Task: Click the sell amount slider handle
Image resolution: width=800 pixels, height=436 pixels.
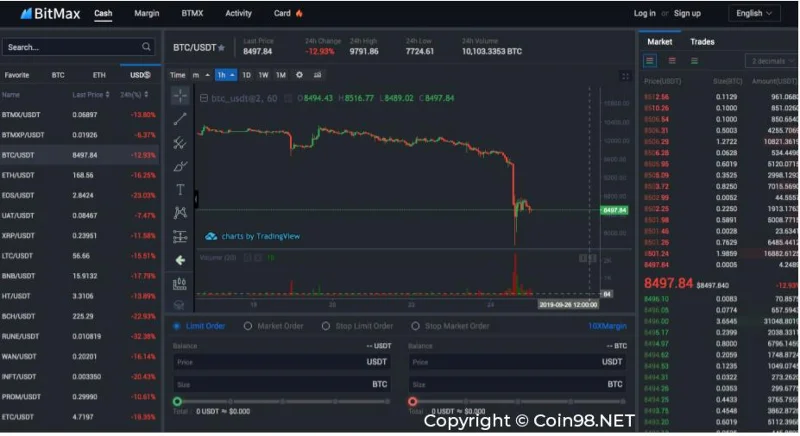Action: (412, 401)
